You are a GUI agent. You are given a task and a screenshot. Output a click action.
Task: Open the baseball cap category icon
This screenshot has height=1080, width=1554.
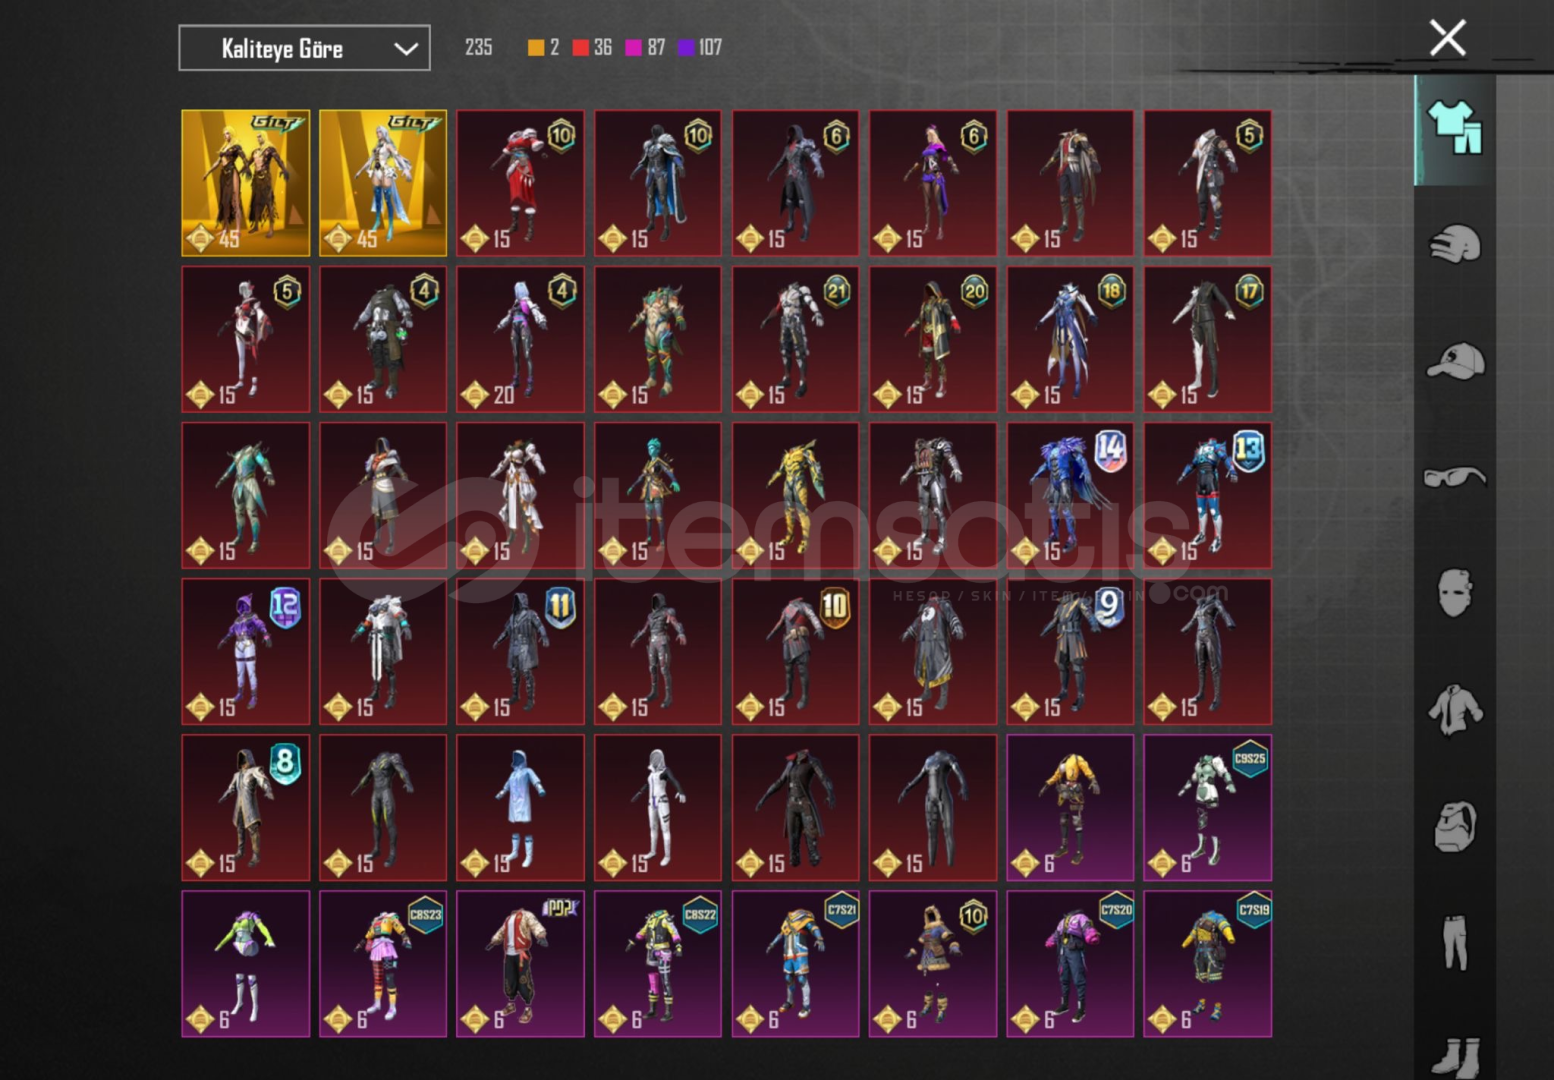point(1455,361)
